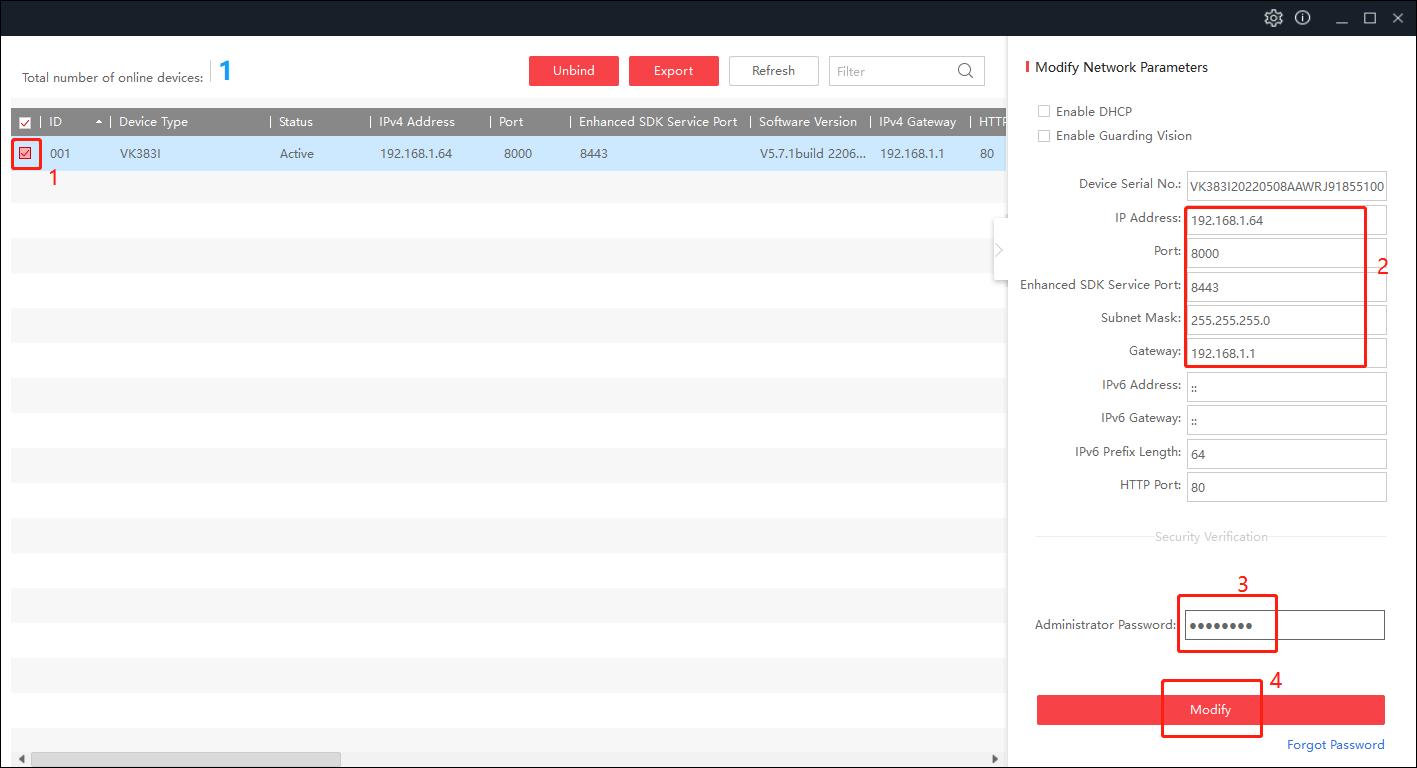This screenshot has height=768, width=1417.
Task: Enable DHCP checkbox
Action: pos(1044,112)
